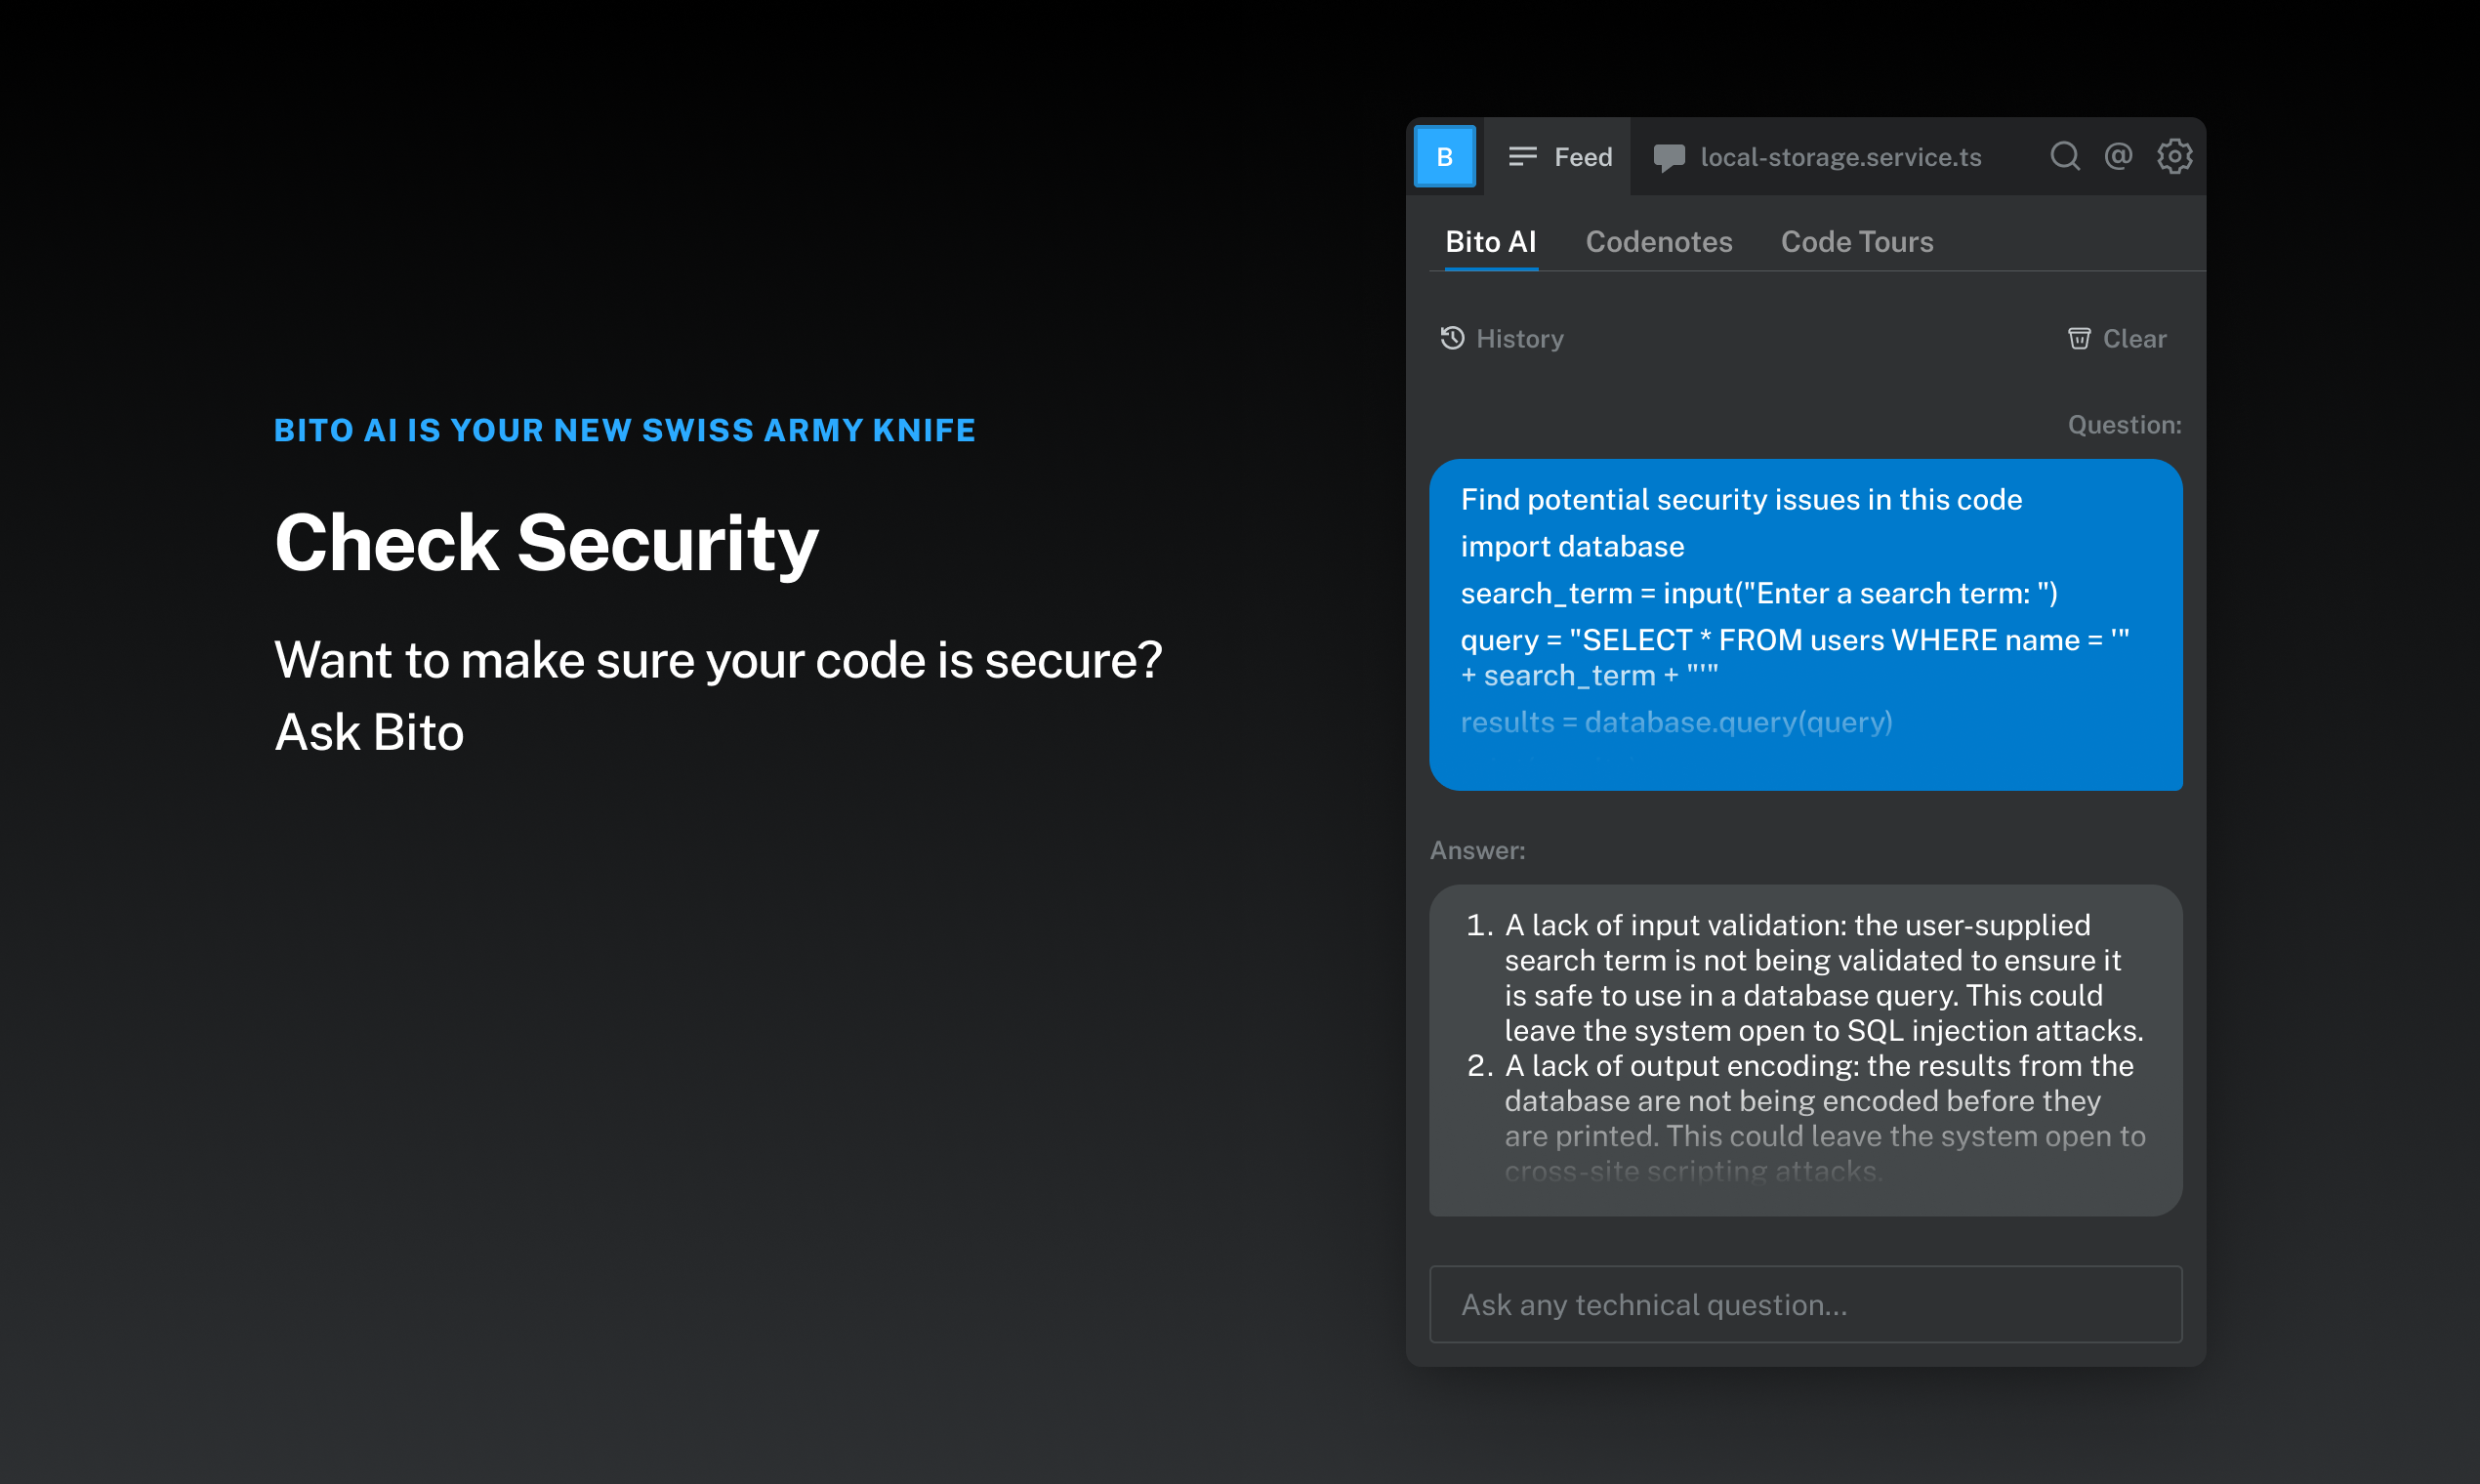Select the Bito AI tab

1490,242
